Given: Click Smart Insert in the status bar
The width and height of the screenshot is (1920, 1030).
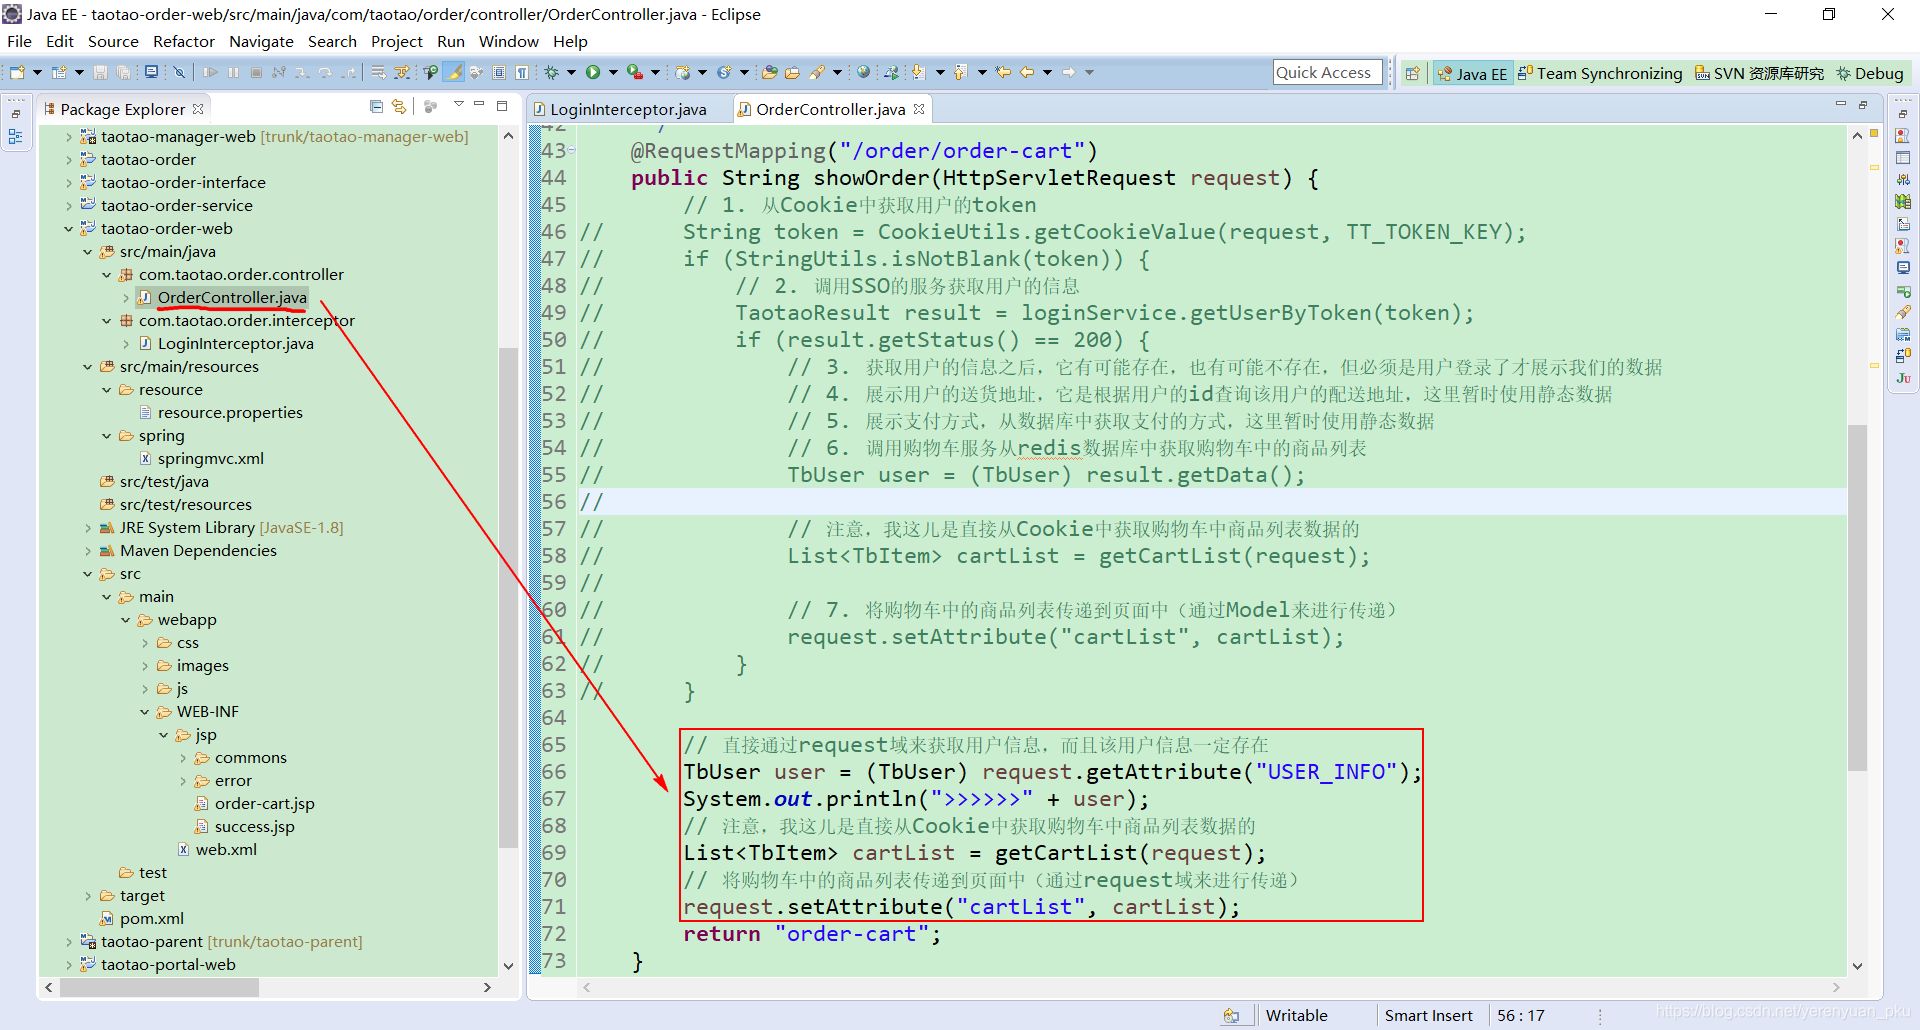Looking at the screenshot, I should 1428,1015.
